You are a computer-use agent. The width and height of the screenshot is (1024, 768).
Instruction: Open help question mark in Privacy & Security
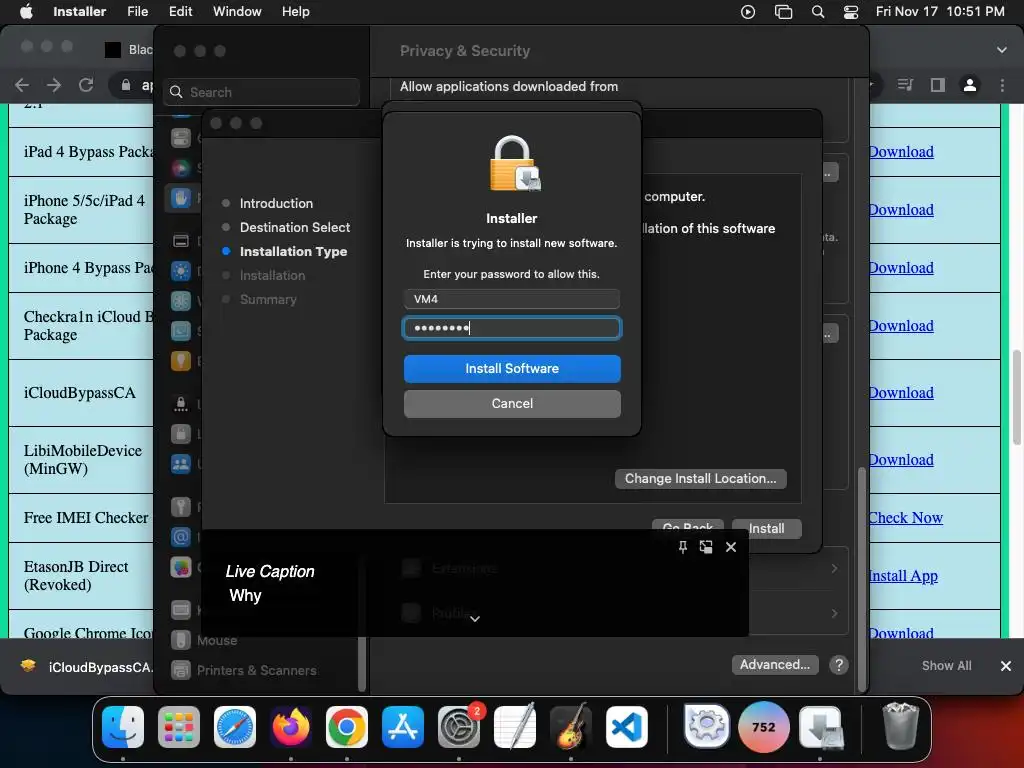pyautogui.click(x=839, y=665)
